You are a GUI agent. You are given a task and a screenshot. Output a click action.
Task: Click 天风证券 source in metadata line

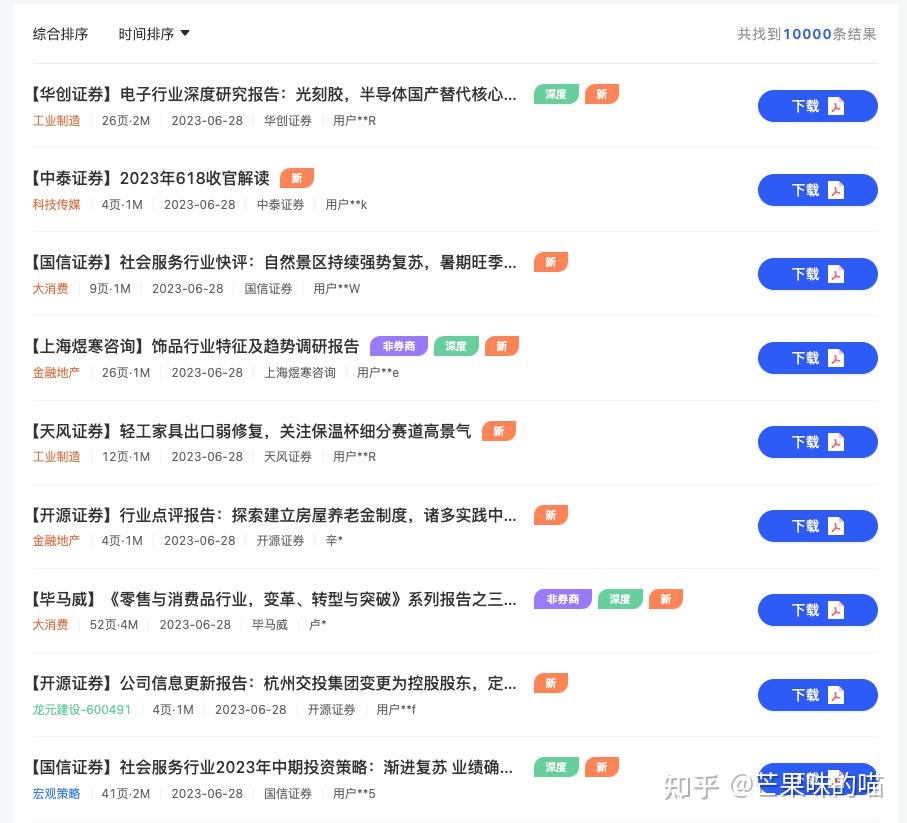tap(287, 456)
